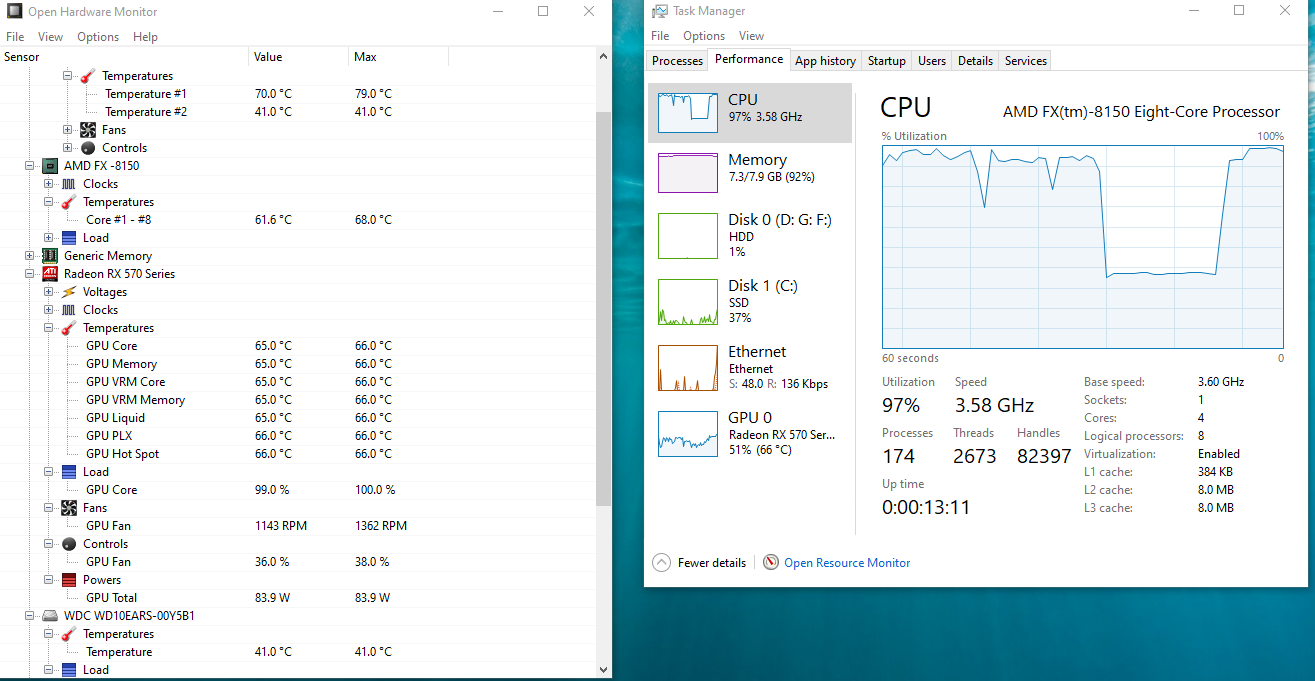Click the blue Load icon under Radeon RX 570

(69, 472)
